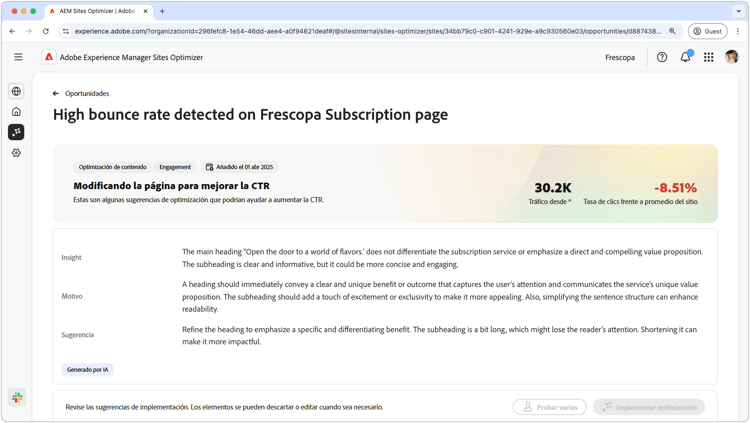
Task: Open the home icon in sidebar
Action: click(16, 112)
